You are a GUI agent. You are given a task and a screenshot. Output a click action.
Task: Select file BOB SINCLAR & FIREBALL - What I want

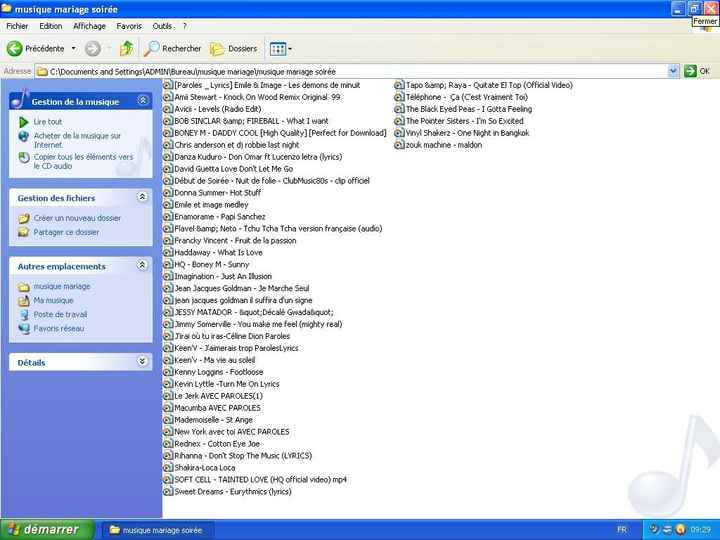(251, 121)
